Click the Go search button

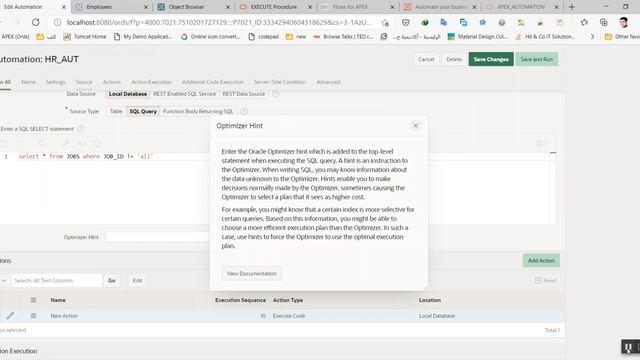111,280
